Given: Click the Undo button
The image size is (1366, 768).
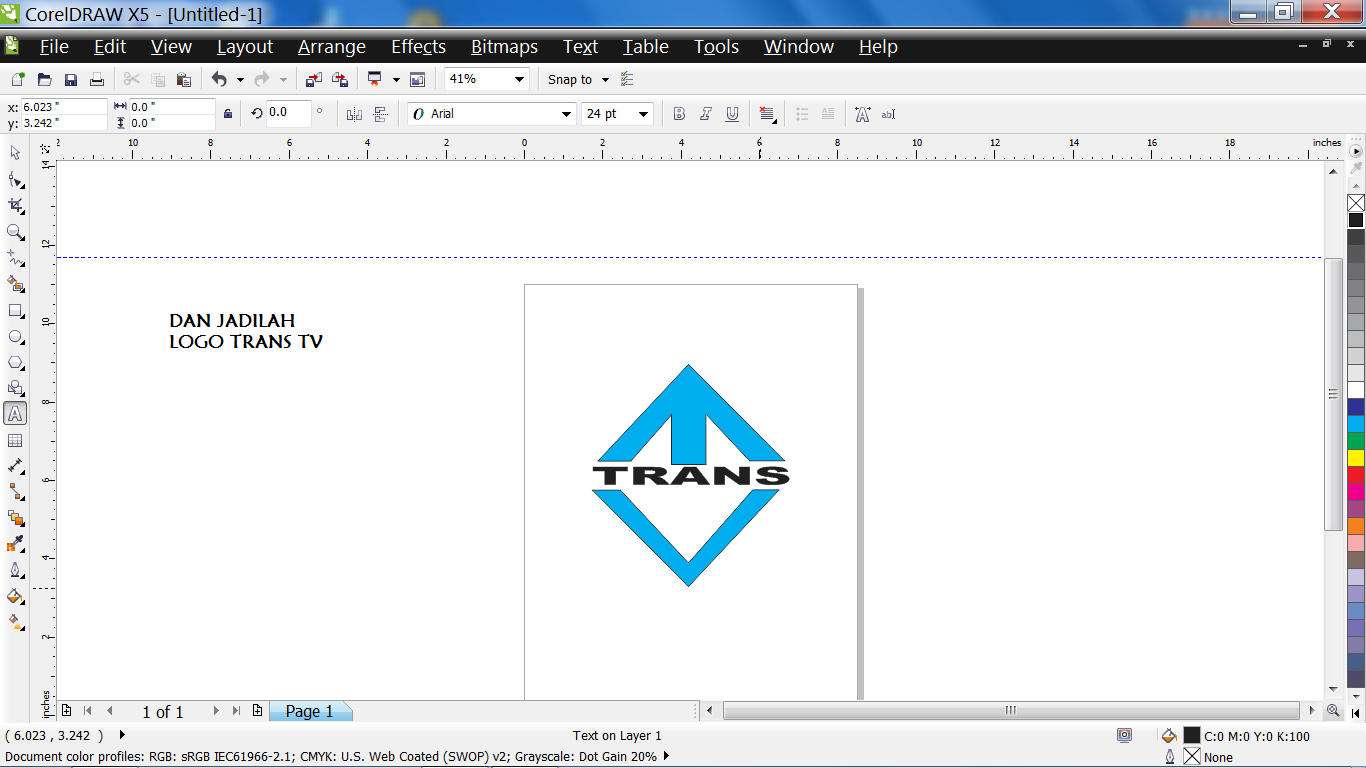Looking at the screenshot, I should tap(219, 79).
